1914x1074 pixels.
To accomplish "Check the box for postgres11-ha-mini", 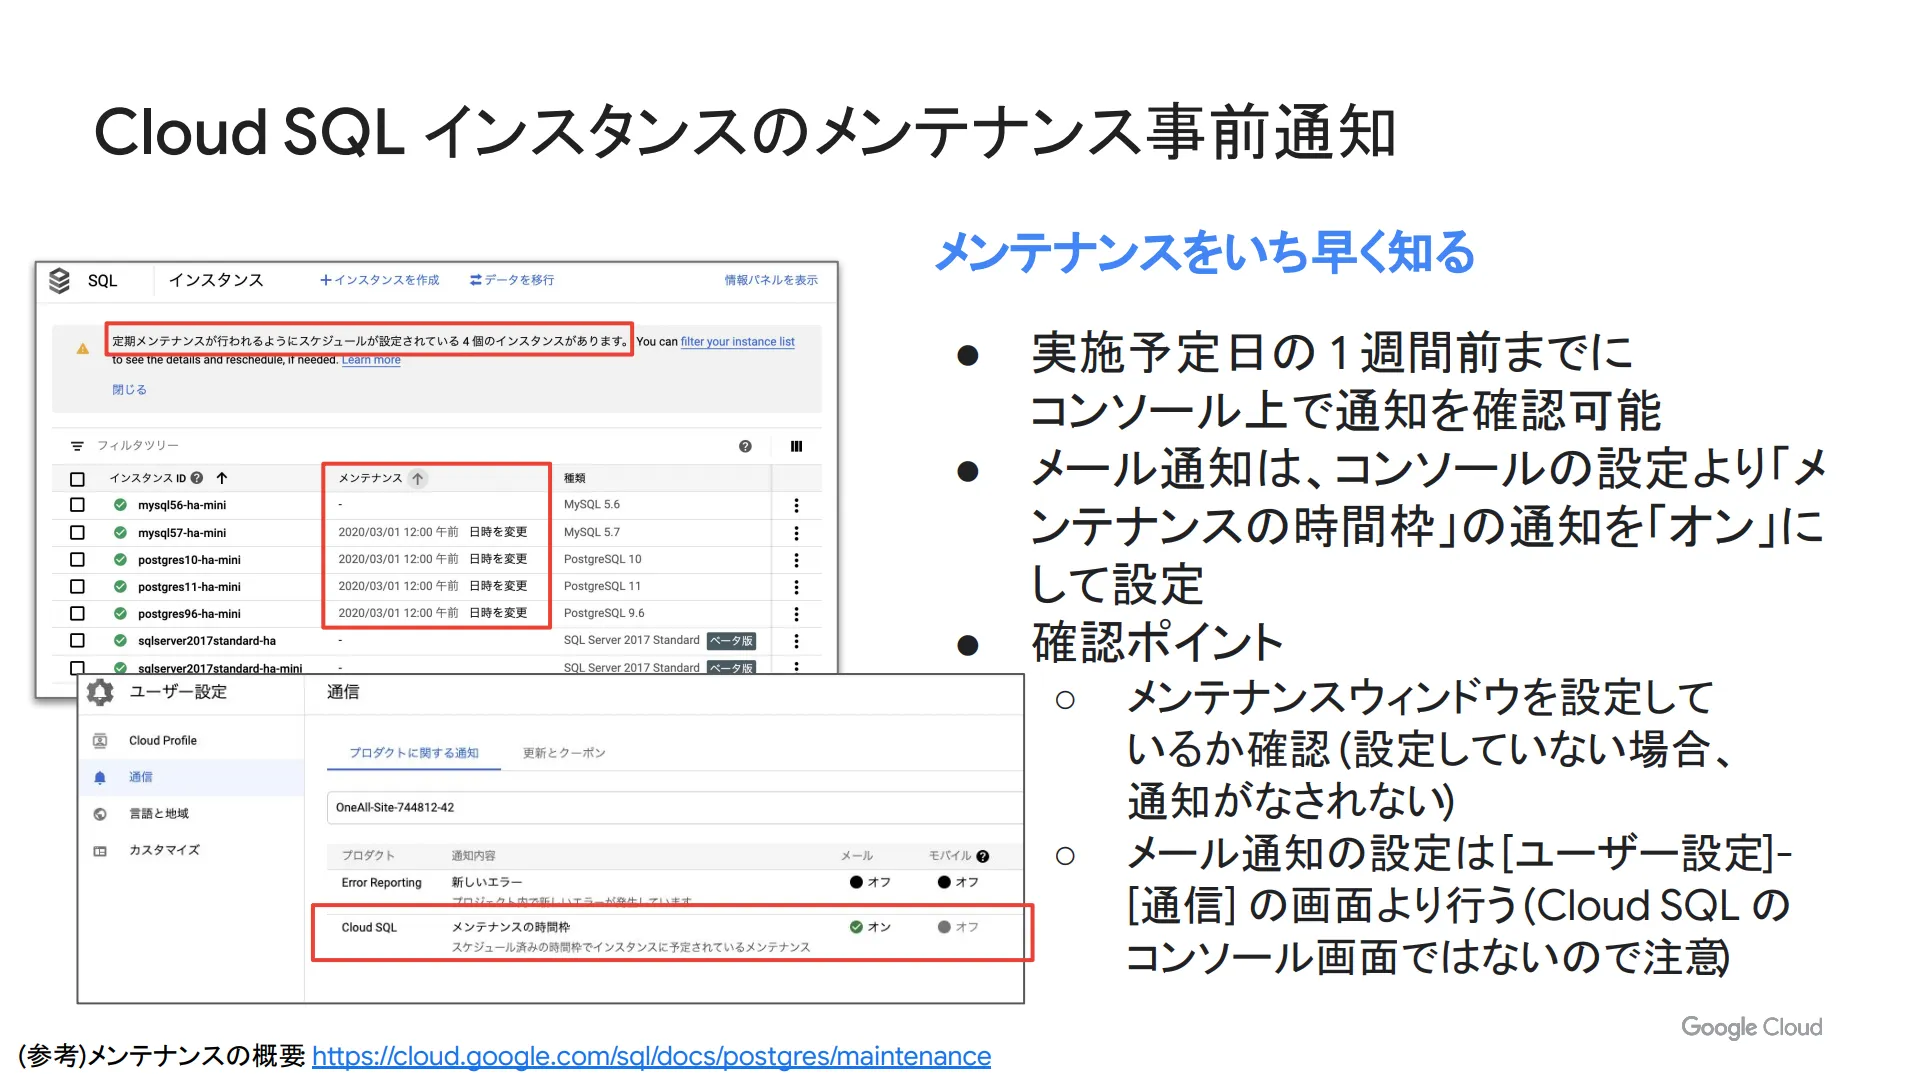I will click(x=77, y=587).
